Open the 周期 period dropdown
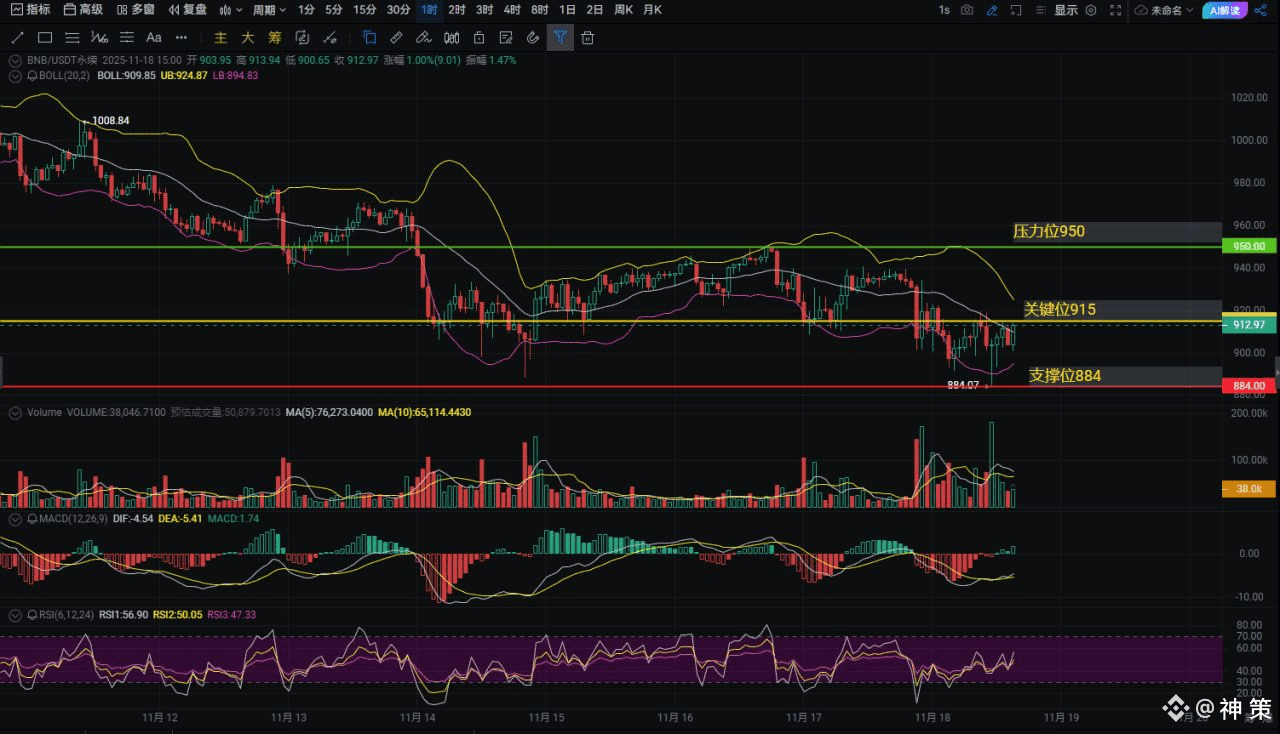This screenshot has height=734, width=1280. coord(269,10)
